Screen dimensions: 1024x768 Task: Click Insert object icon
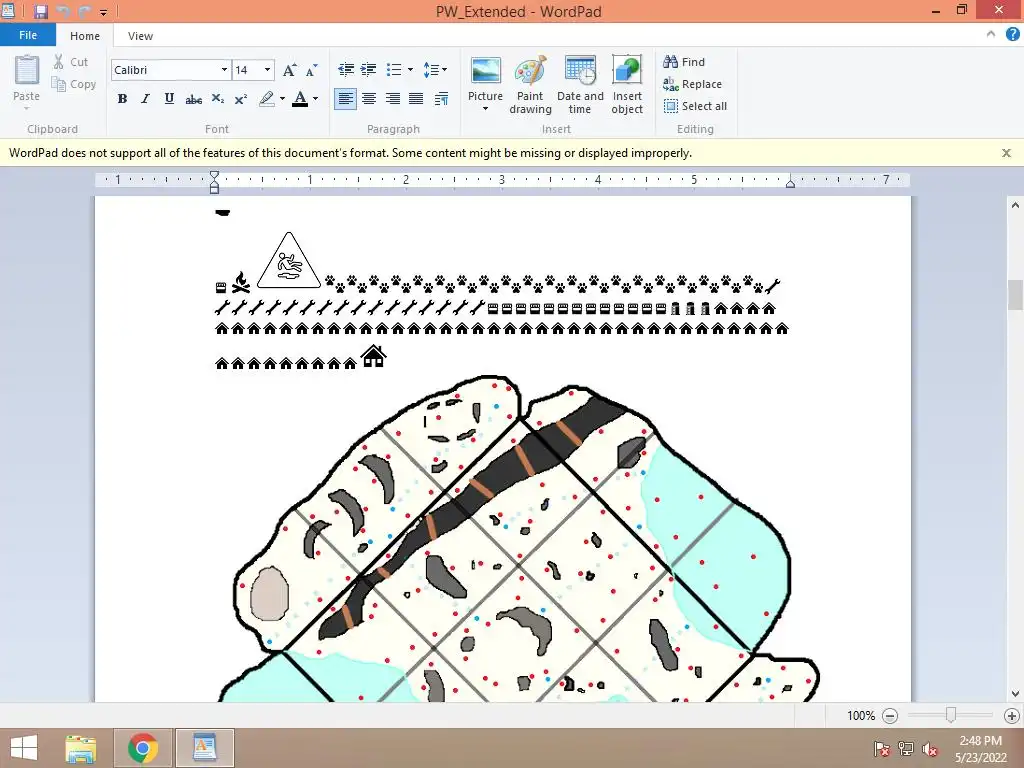(627, 71)
